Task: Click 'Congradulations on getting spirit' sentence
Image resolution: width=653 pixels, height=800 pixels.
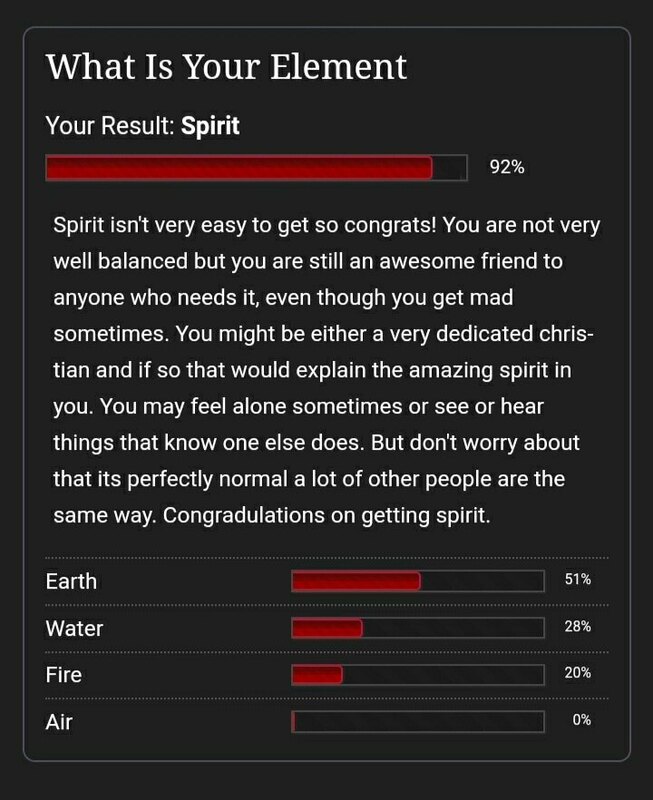Action: click(326, 515)
